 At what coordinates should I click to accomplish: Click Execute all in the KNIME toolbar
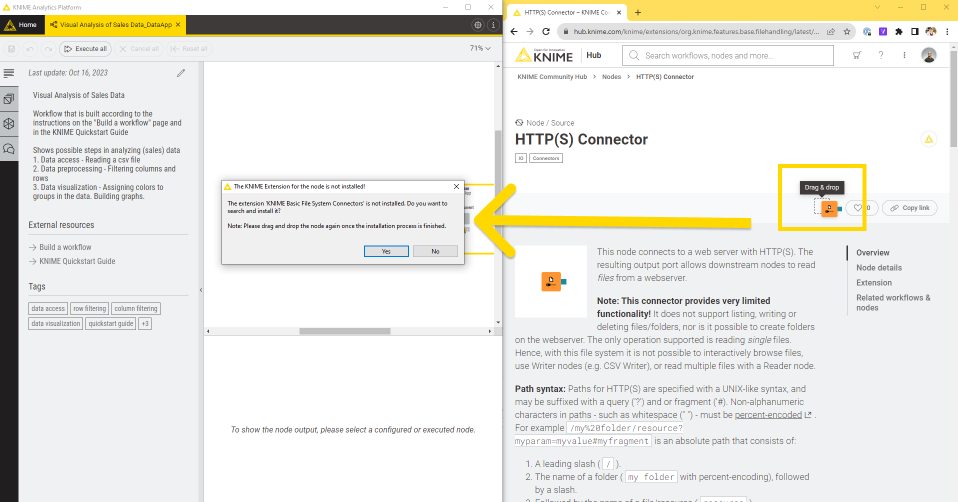(84, 48)
